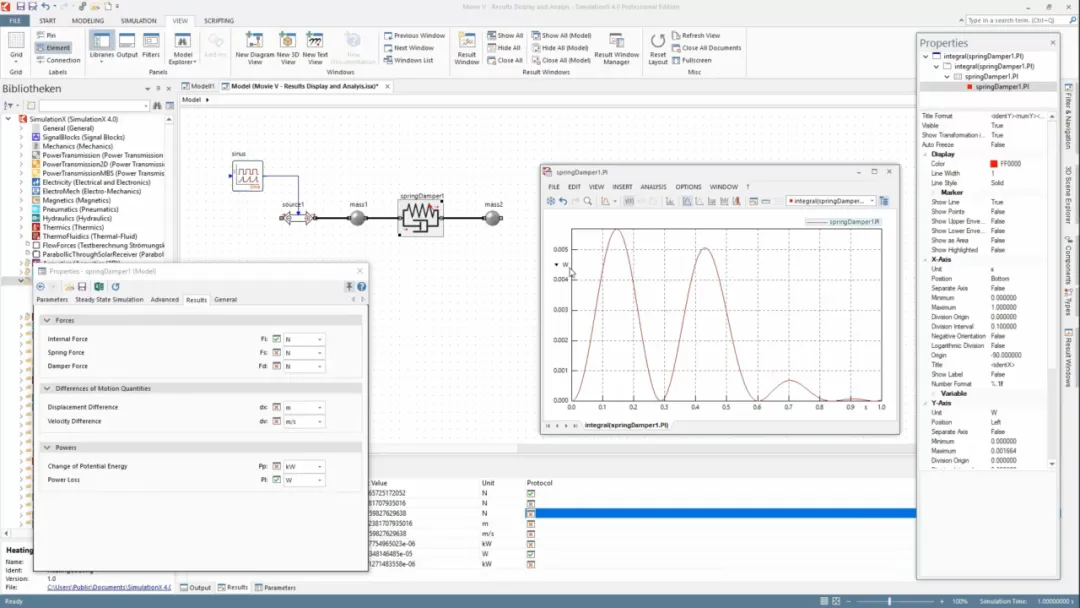This screenshot has width=1080, height=608.
Task: Open the ANALYSIS menu in plot window
Action: click(653, 187)
